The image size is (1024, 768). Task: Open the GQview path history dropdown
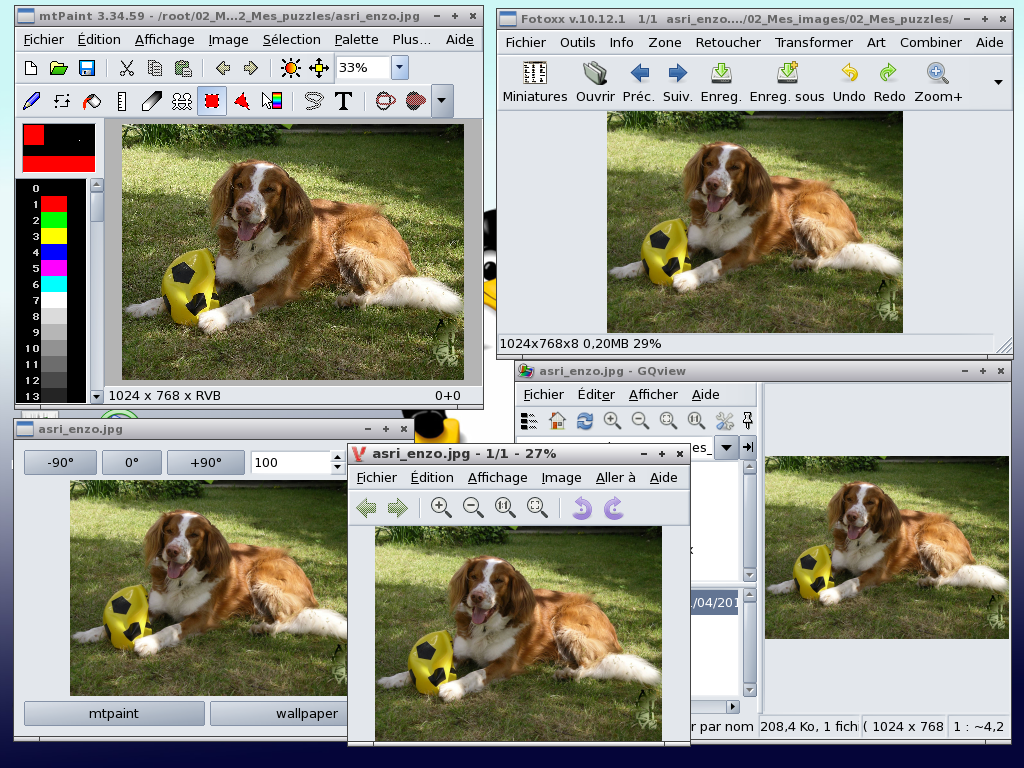coord(726,447)
